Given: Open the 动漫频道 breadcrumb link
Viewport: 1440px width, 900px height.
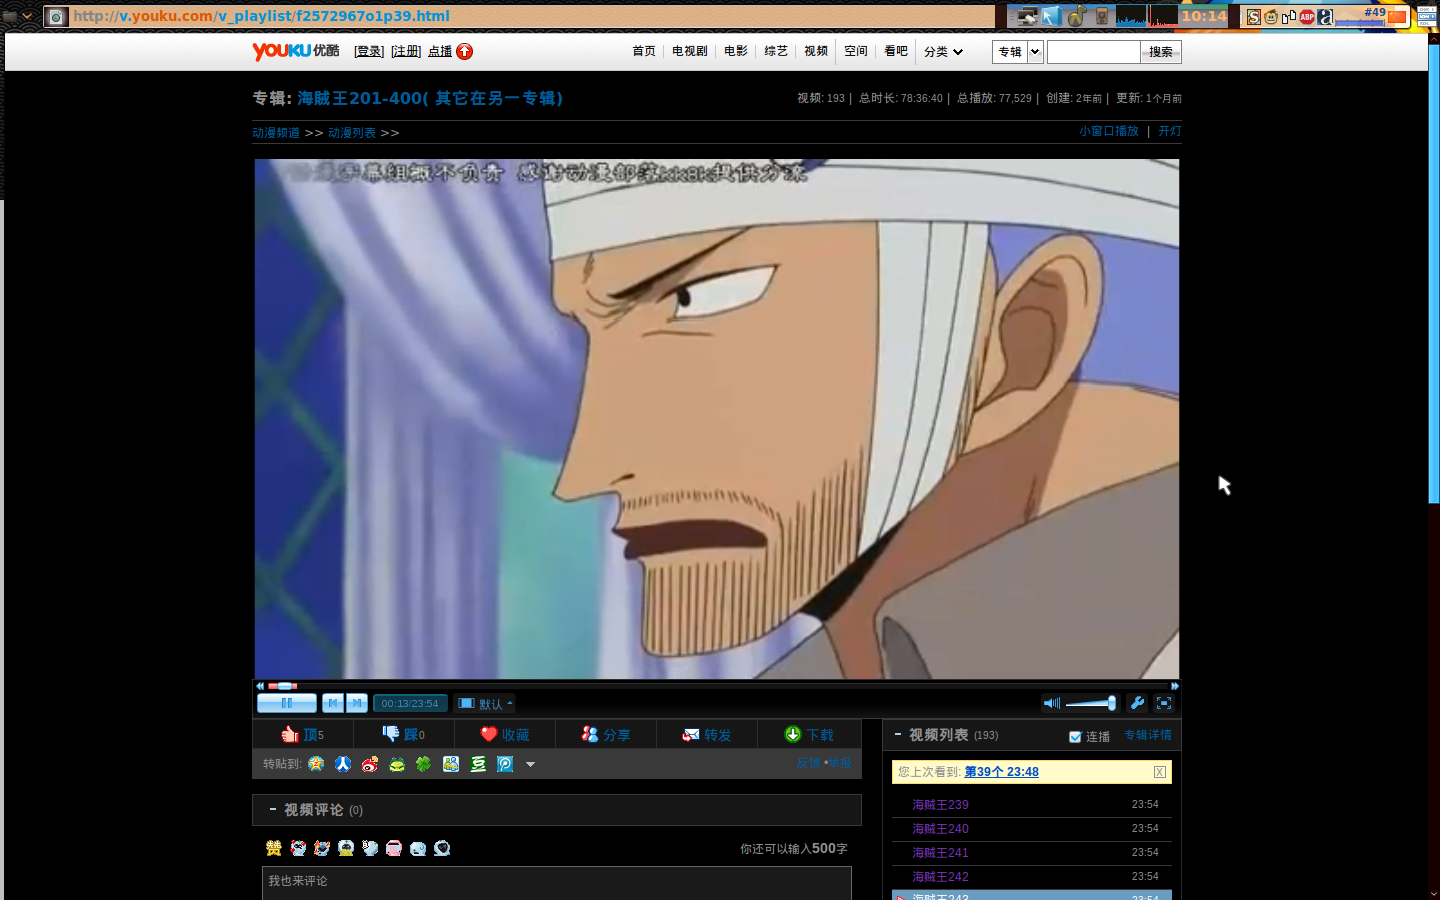Looking at the screenshot, I should coord(276,133).
